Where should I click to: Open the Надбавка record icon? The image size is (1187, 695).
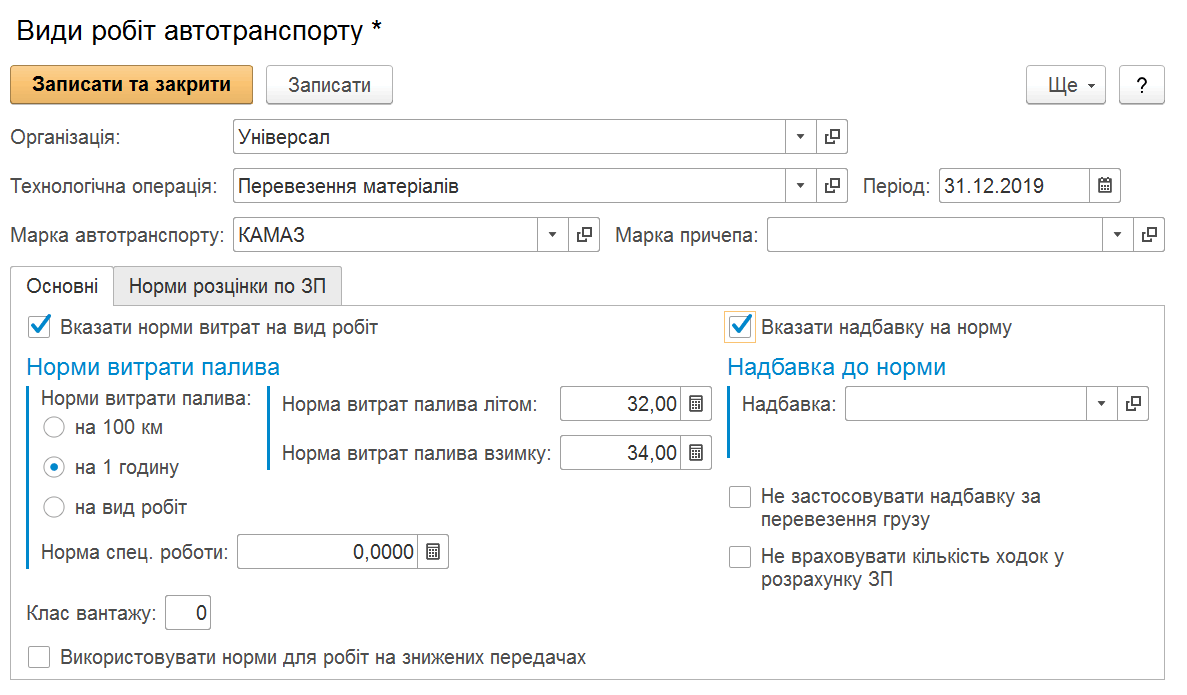click(1132, 404)
